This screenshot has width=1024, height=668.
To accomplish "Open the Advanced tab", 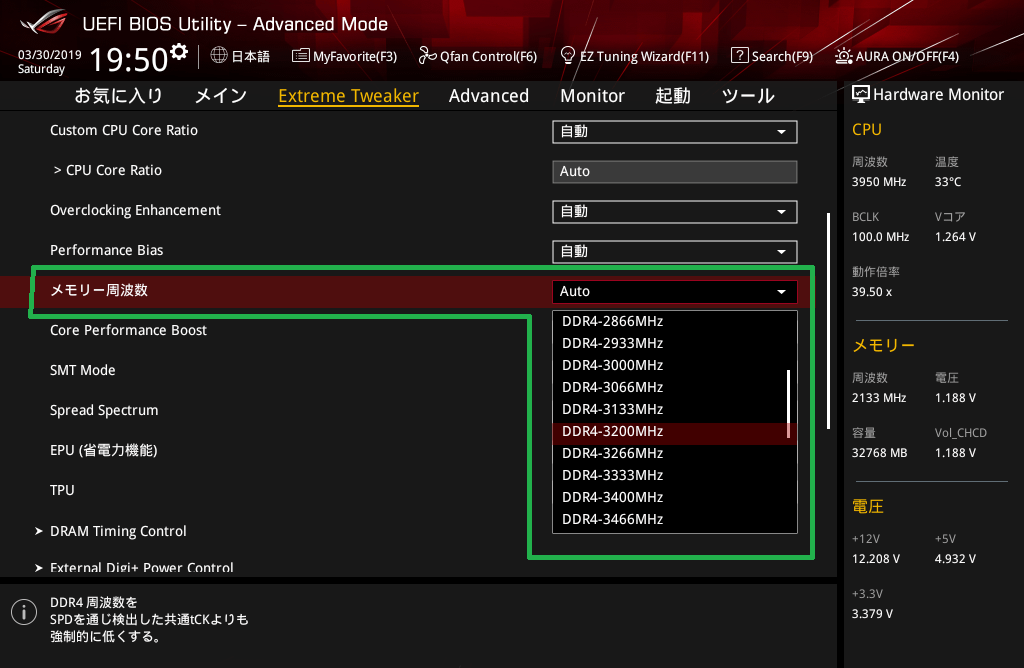I will (x=488, y=95).
